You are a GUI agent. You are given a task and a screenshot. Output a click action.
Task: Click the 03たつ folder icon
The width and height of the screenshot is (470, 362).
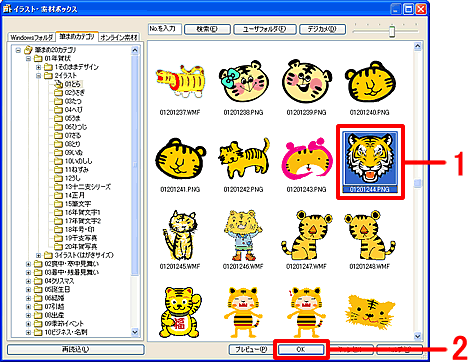coord(59,101)
